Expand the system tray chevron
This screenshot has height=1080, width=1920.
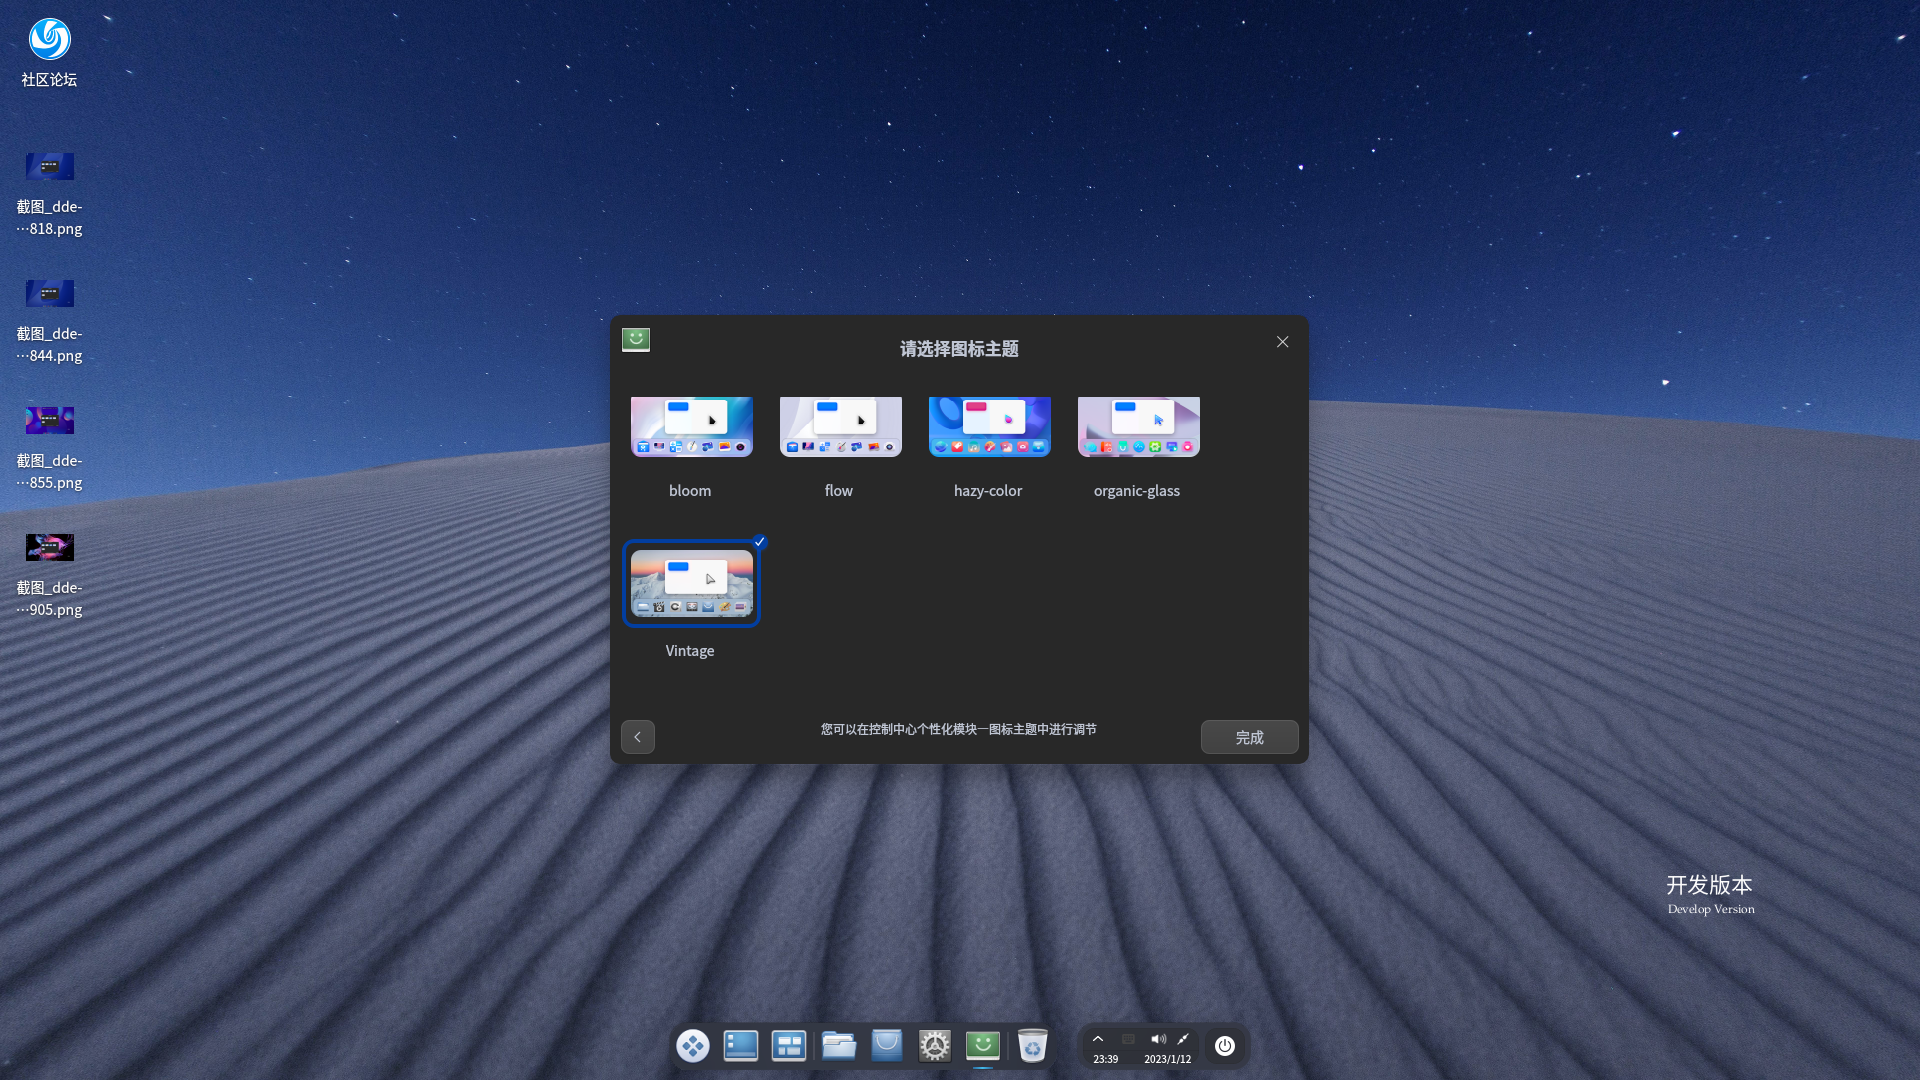pyautogui.click(x=1098, y=1038)
